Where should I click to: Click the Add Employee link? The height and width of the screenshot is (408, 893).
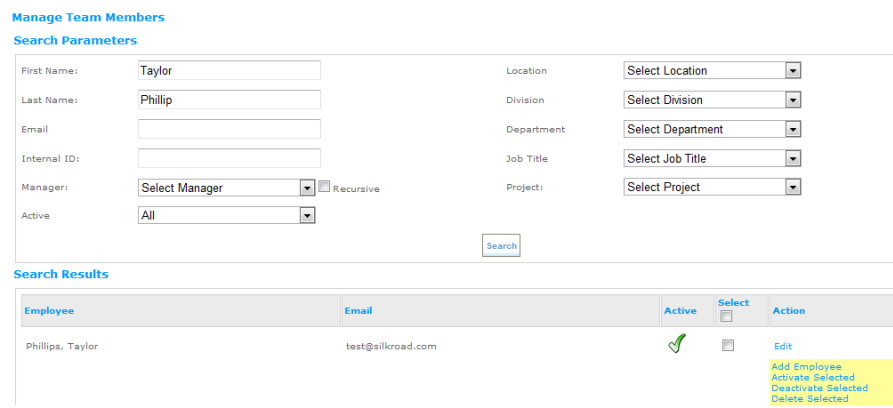point(806,366)
